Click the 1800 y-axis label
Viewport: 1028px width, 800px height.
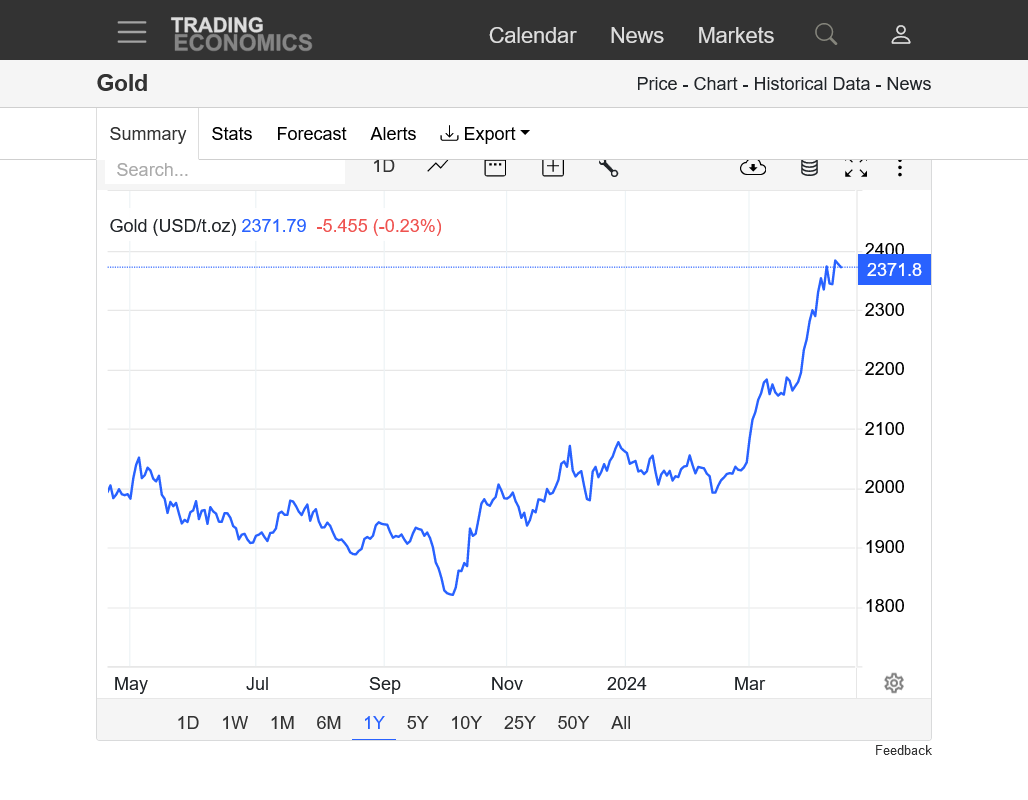click(884, 605)
